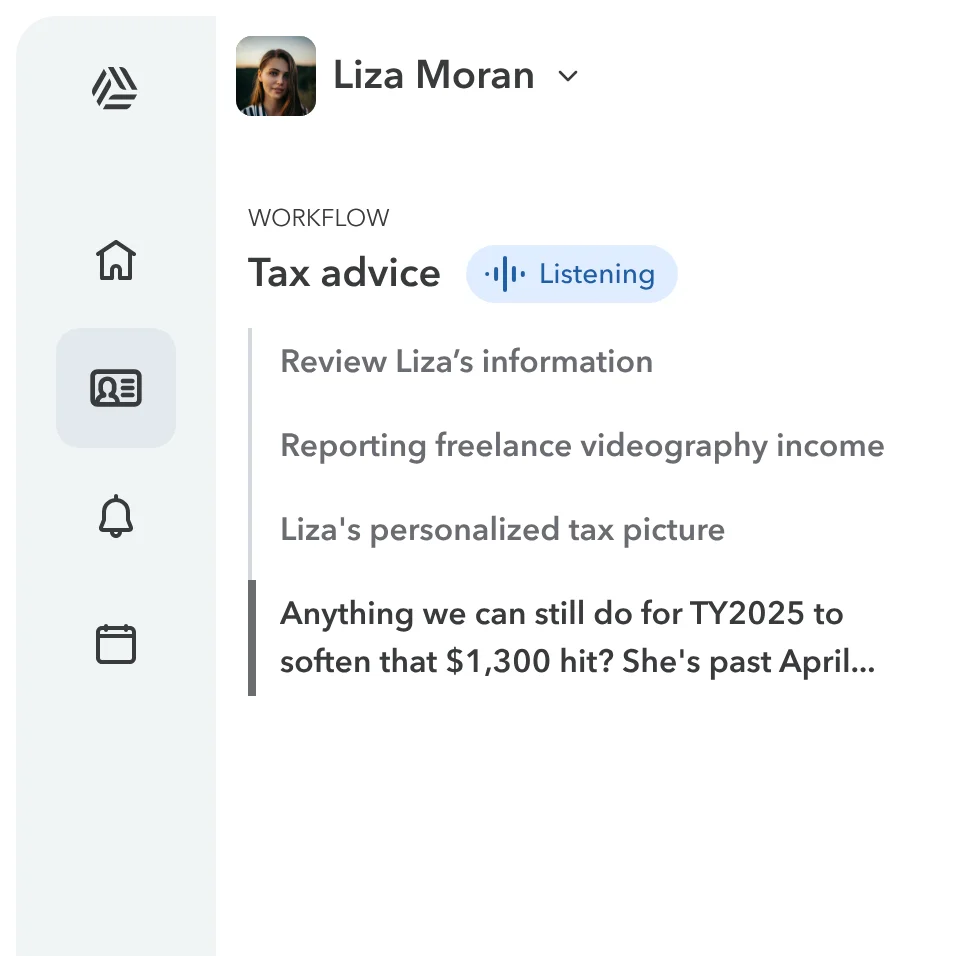Image resolution: width=956 pixels, height=956 pixels.
Task: Click the Tax advice workflow heading
Action: (344, 273)
